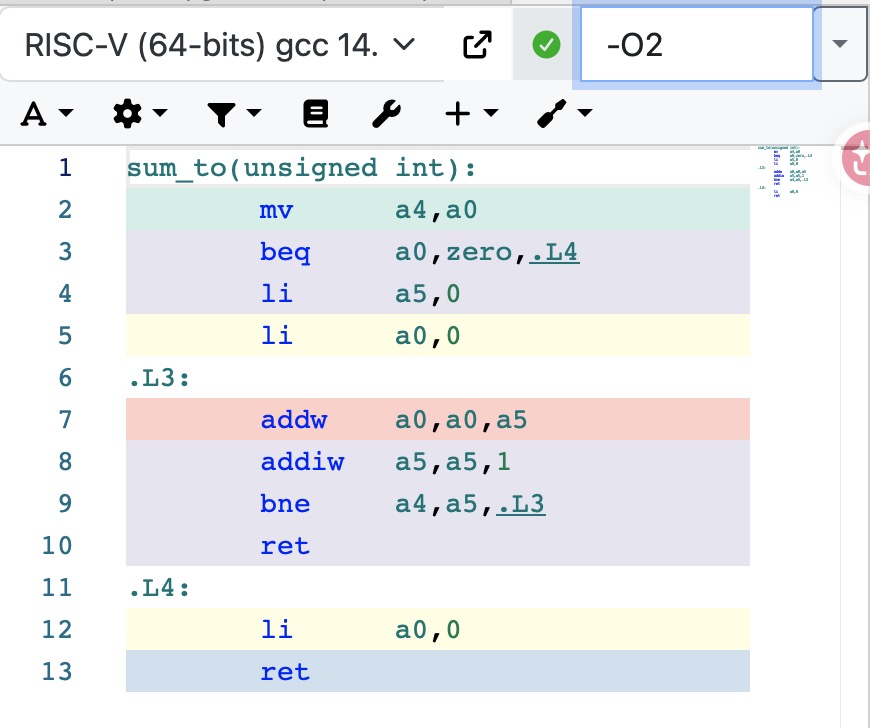
Task: Click the bne instruction on line 9
Action: tap(285, 504)
